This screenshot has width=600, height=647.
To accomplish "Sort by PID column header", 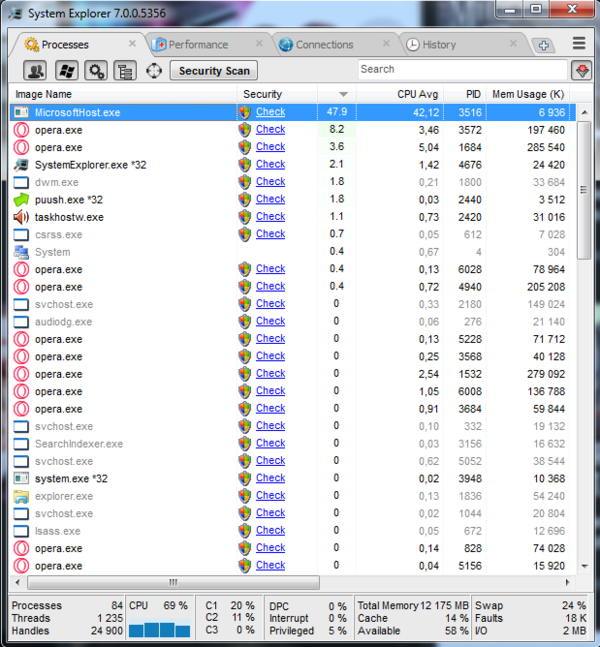I will [465, 94].
